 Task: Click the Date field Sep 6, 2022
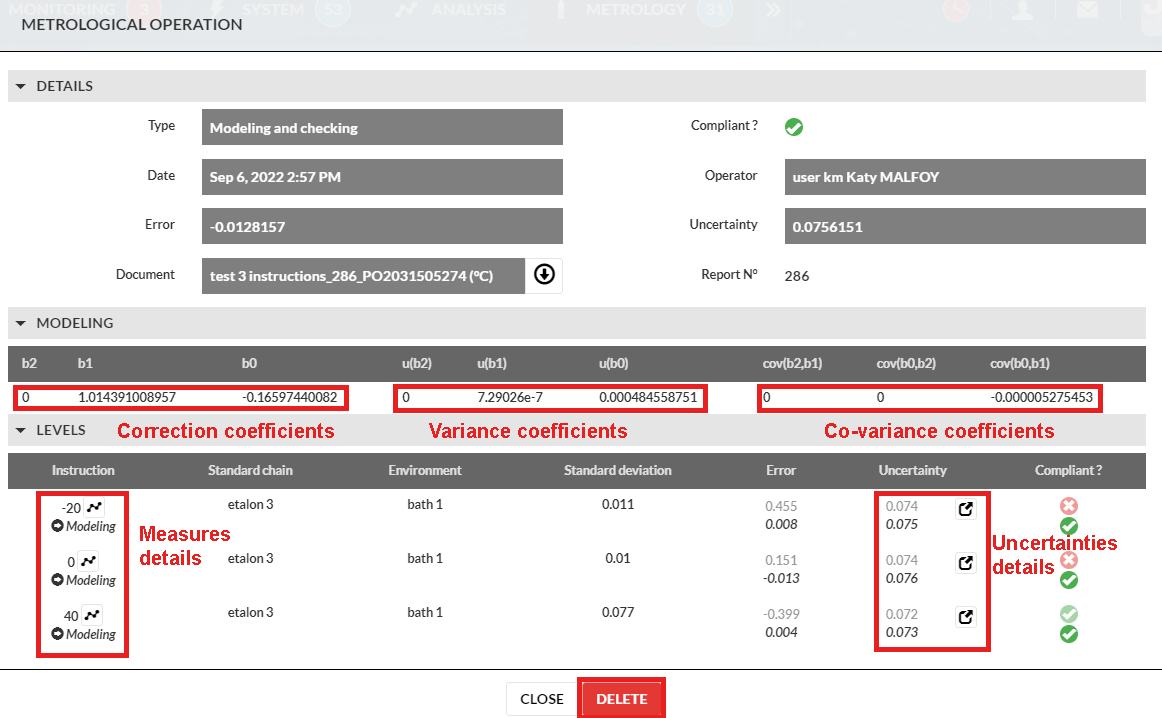(382, 177)
